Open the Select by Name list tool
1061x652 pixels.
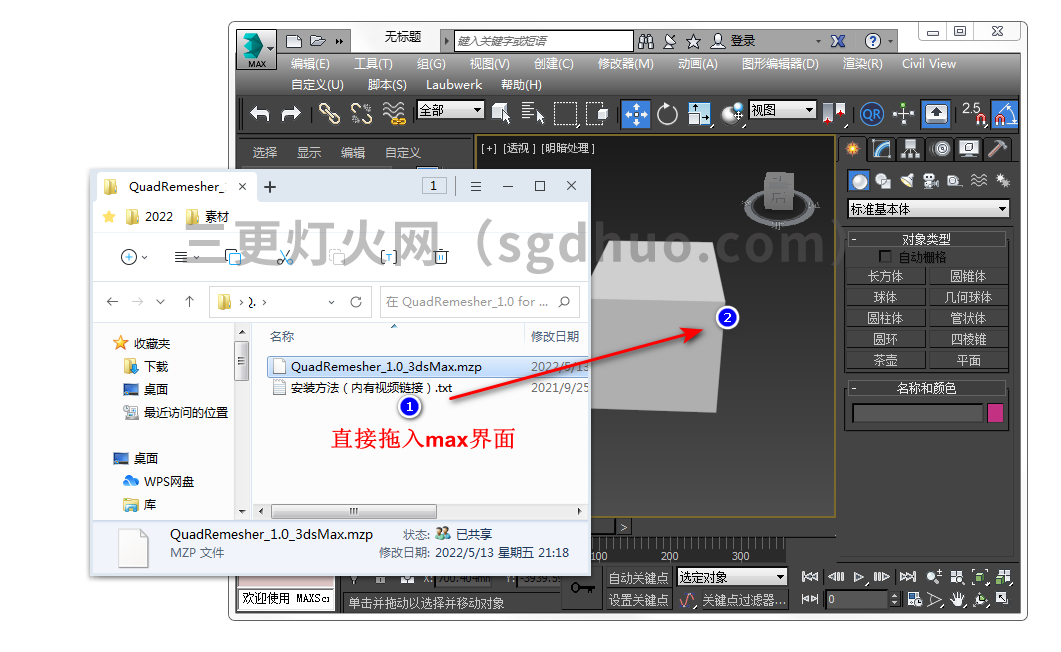[x=533, y=114]
